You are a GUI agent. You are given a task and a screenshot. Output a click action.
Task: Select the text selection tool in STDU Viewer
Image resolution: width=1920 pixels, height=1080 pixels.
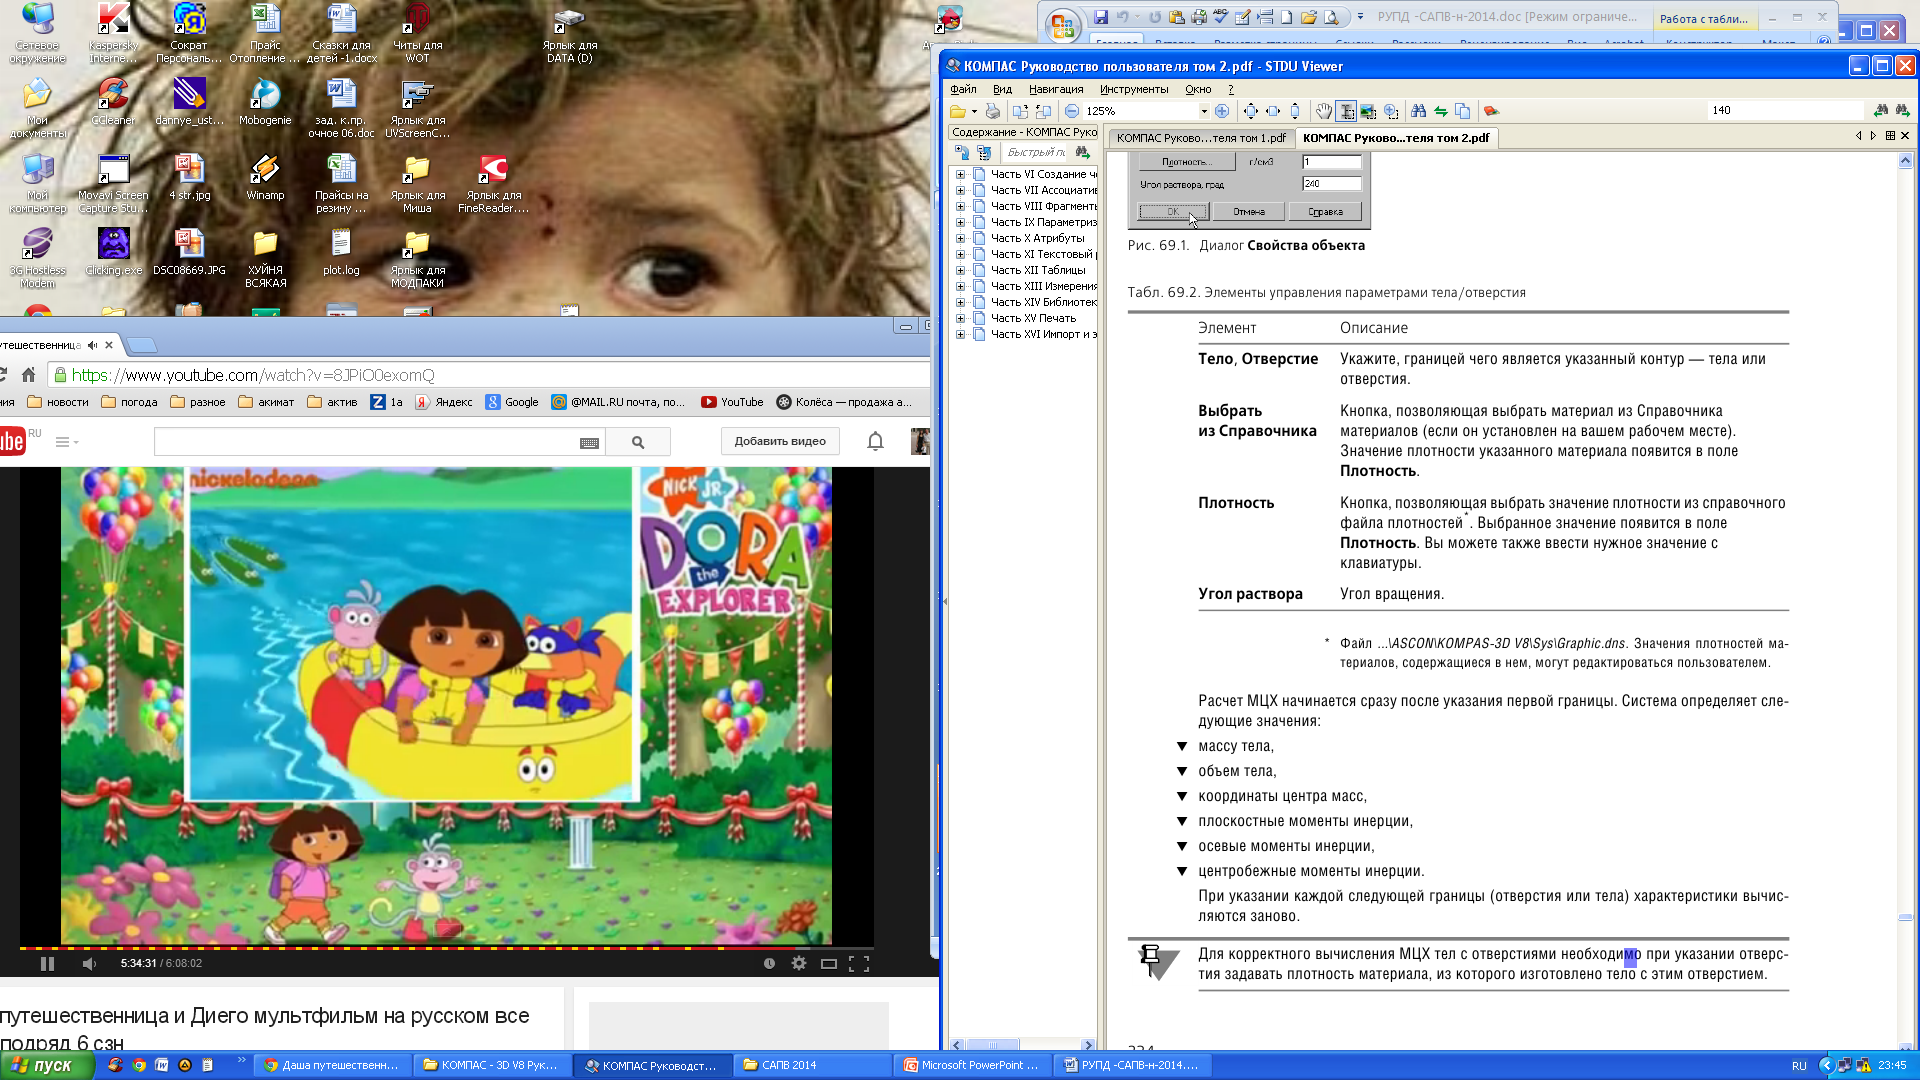coord(1346,111)
